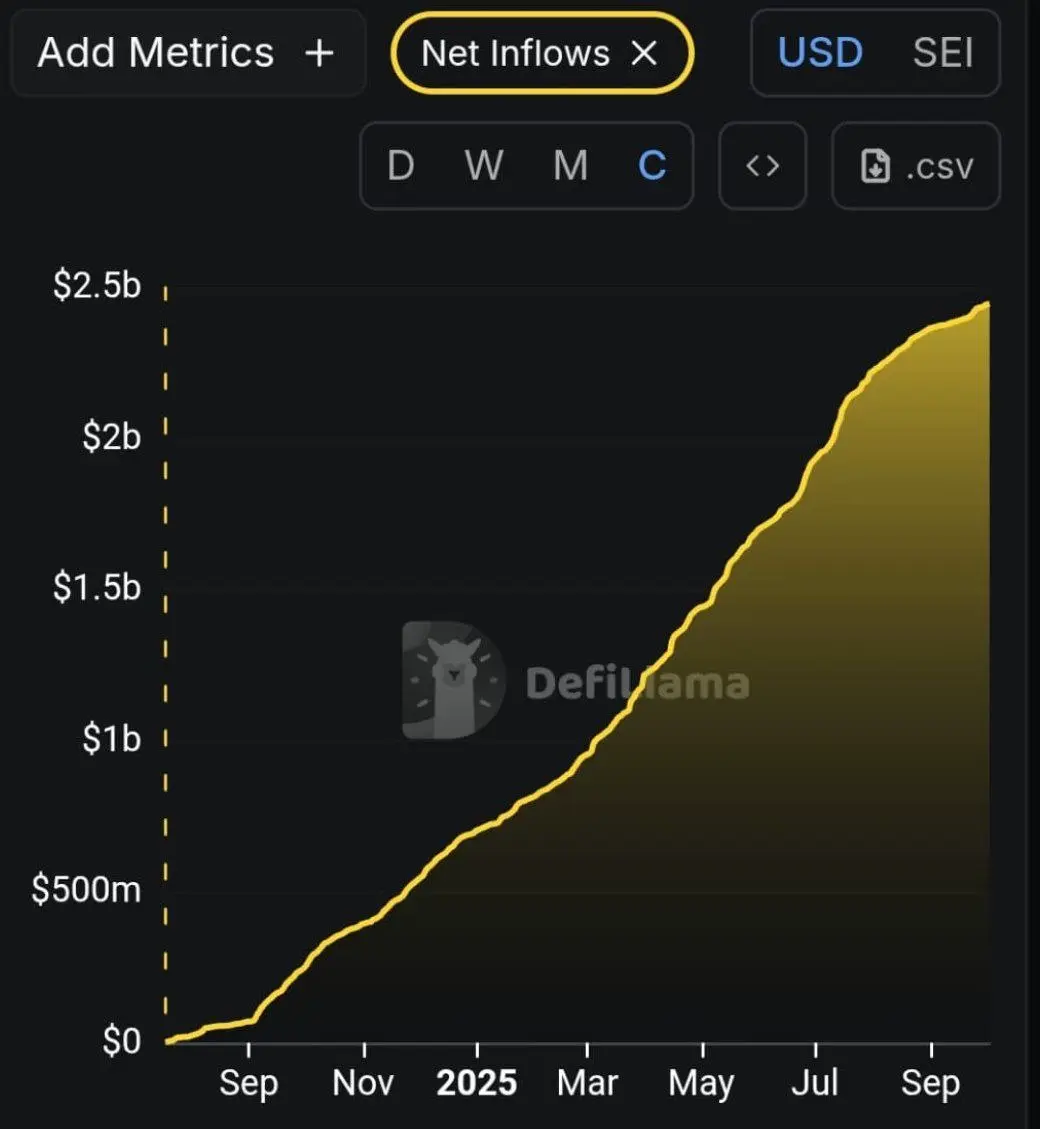Select the weekly W interval
The width and height of the screenshot is (1040, 1129).
coord(484,166)
